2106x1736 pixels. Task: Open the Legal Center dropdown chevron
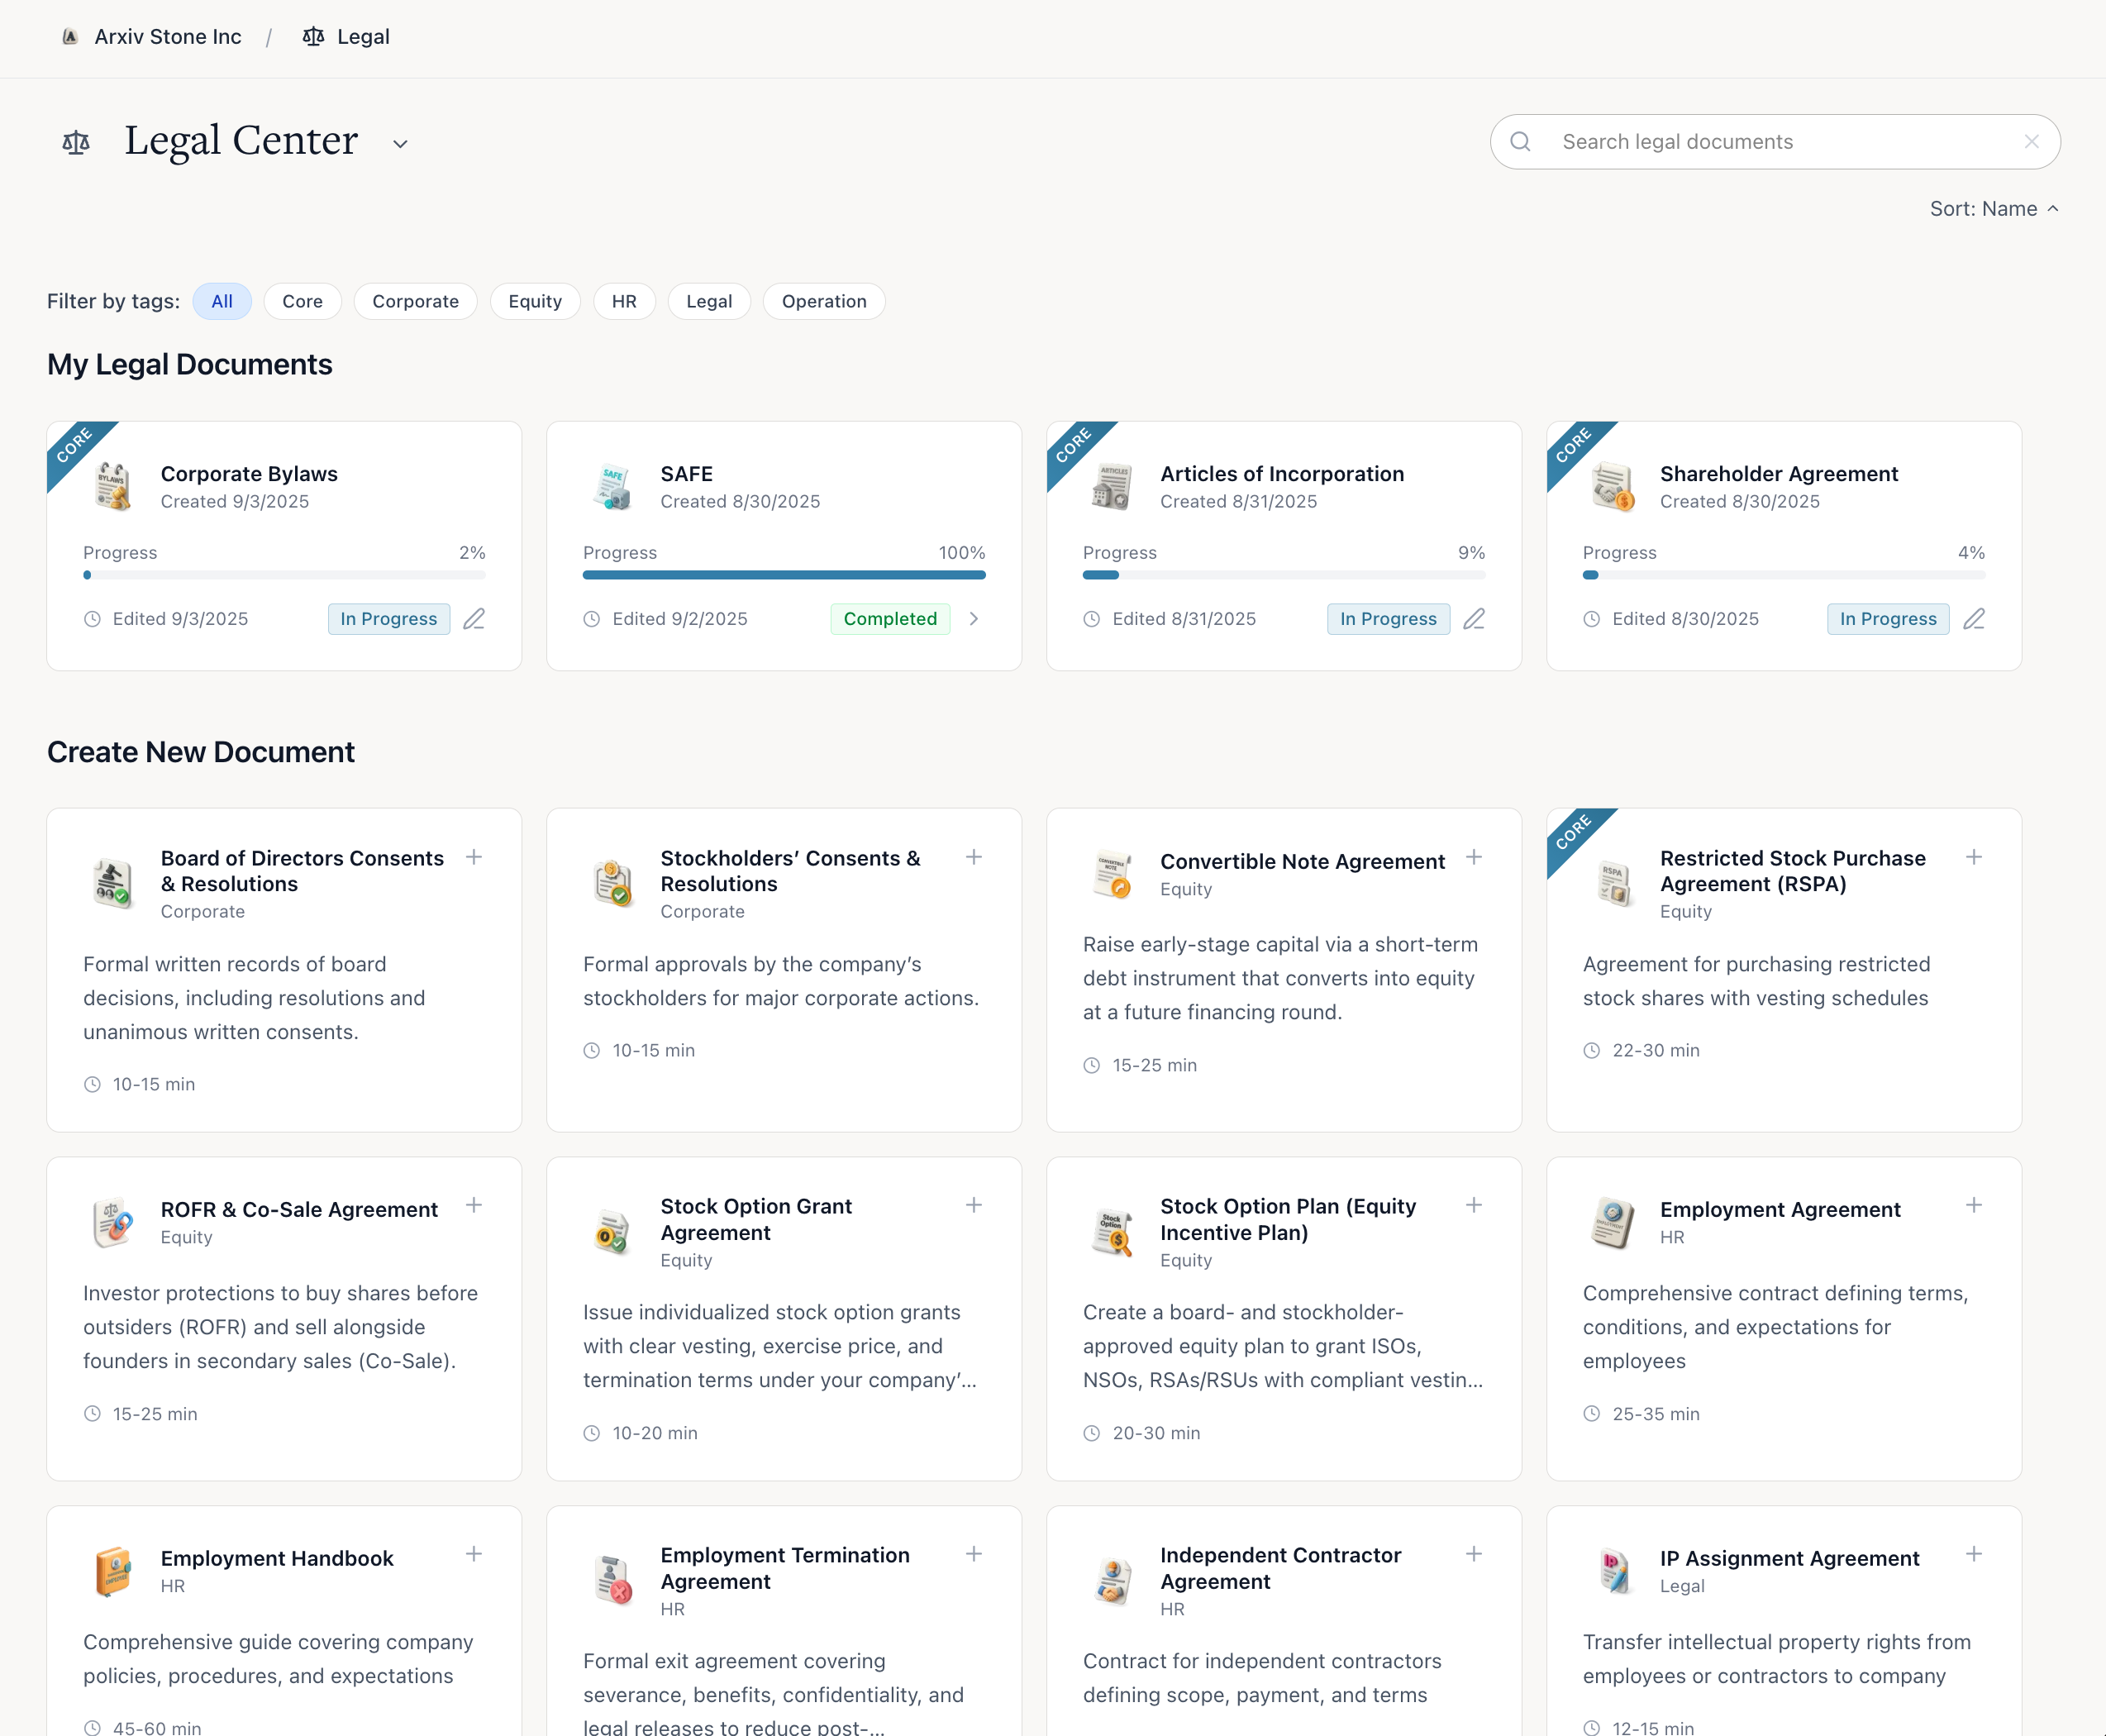pyautogui.click(x=399, y=144)
